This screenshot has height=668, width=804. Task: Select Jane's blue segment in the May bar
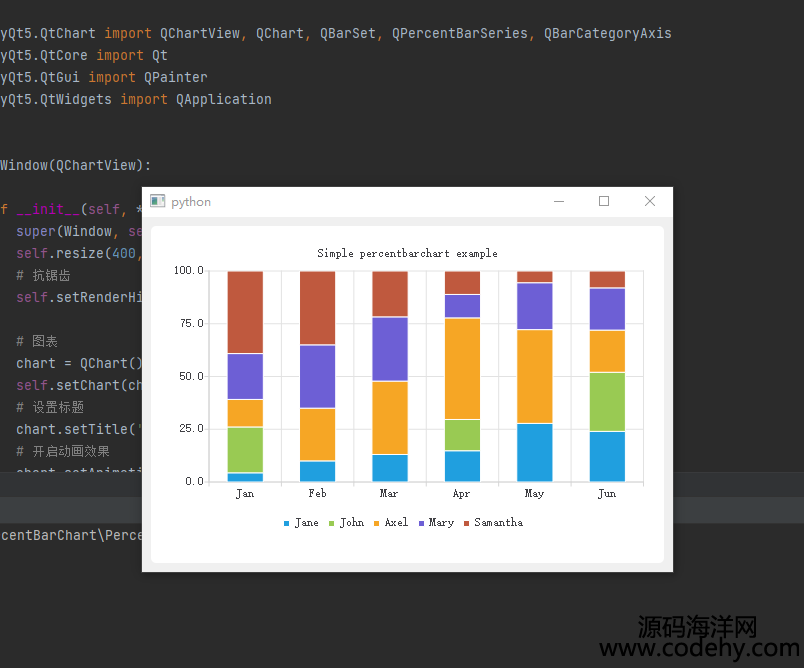point(534,452)
